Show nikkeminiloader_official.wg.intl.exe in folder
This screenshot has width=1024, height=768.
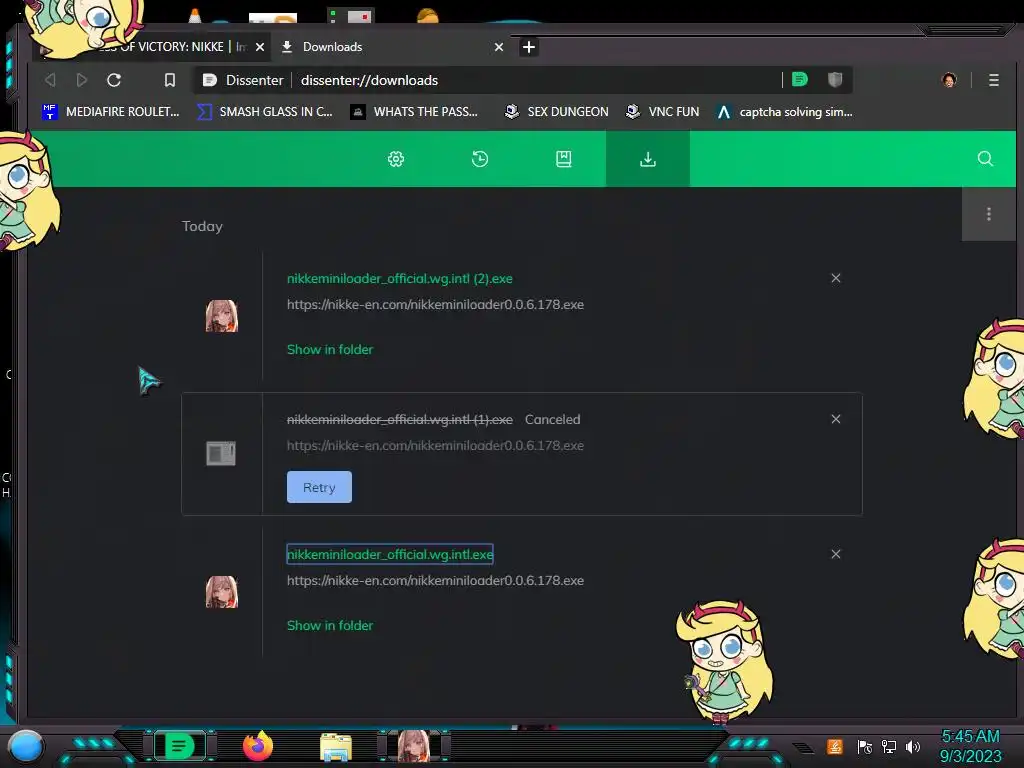(x=330, y=626)
